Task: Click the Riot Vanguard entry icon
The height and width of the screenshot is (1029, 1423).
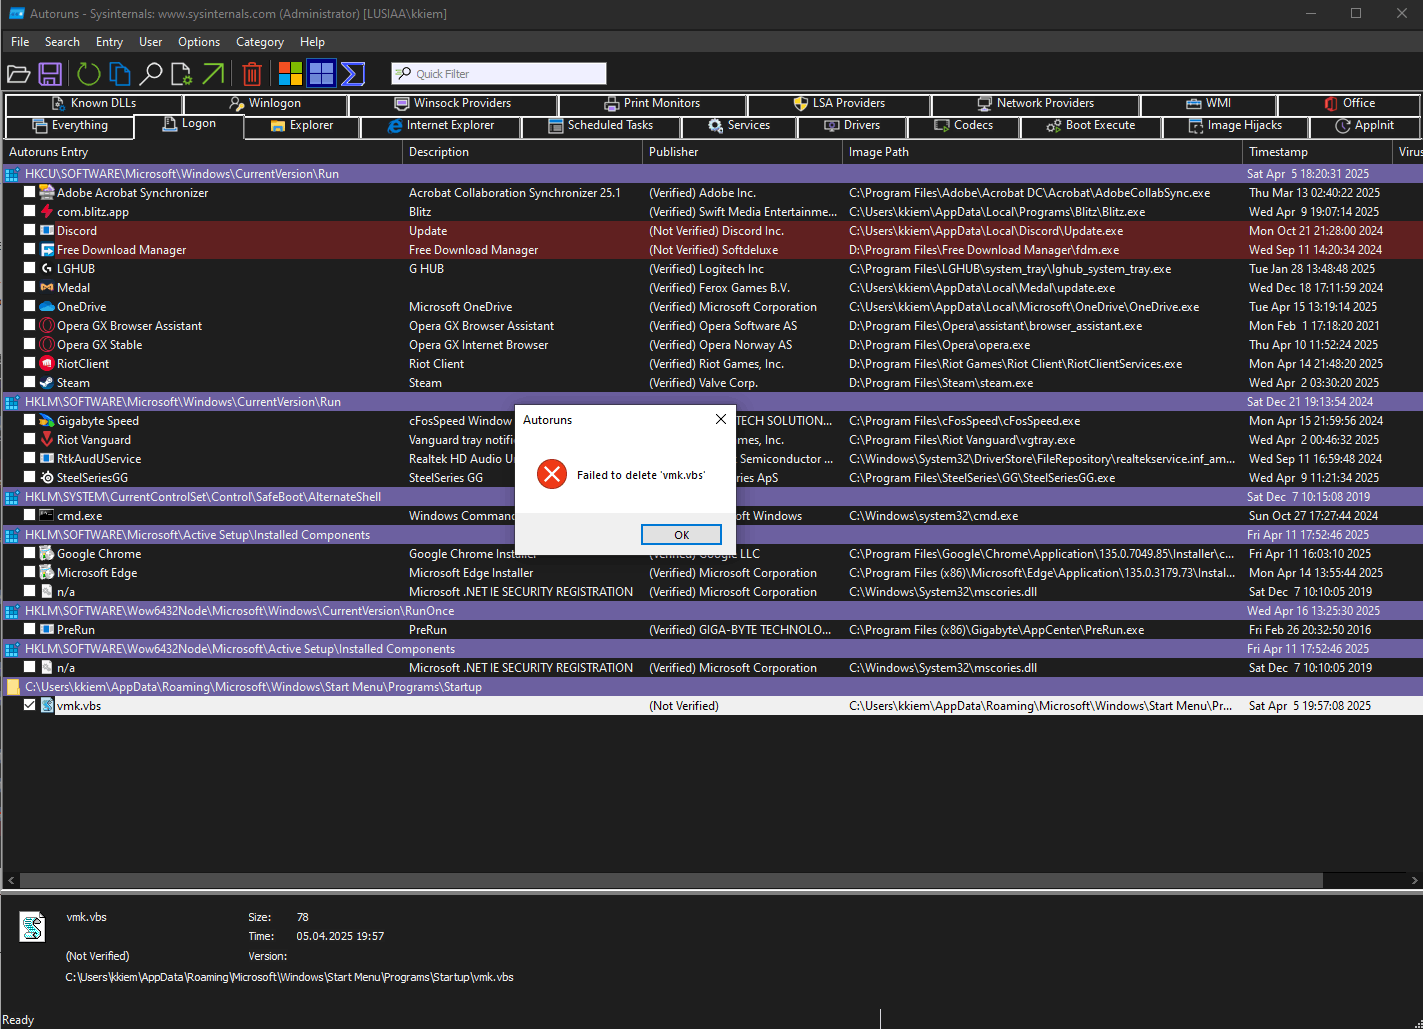Action: [x=46, y=440]
